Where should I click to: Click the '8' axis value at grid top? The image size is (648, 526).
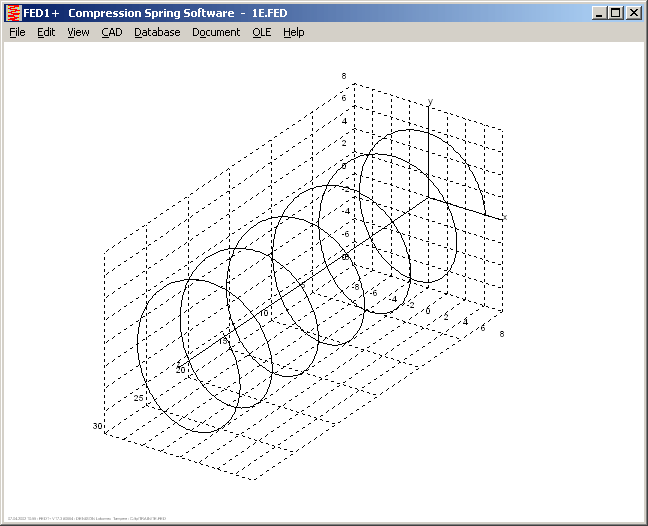[343, 76]
